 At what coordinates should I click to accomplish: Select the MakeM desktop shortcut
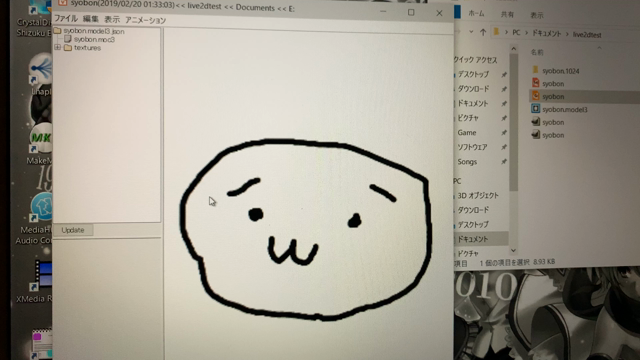point(40,143)
